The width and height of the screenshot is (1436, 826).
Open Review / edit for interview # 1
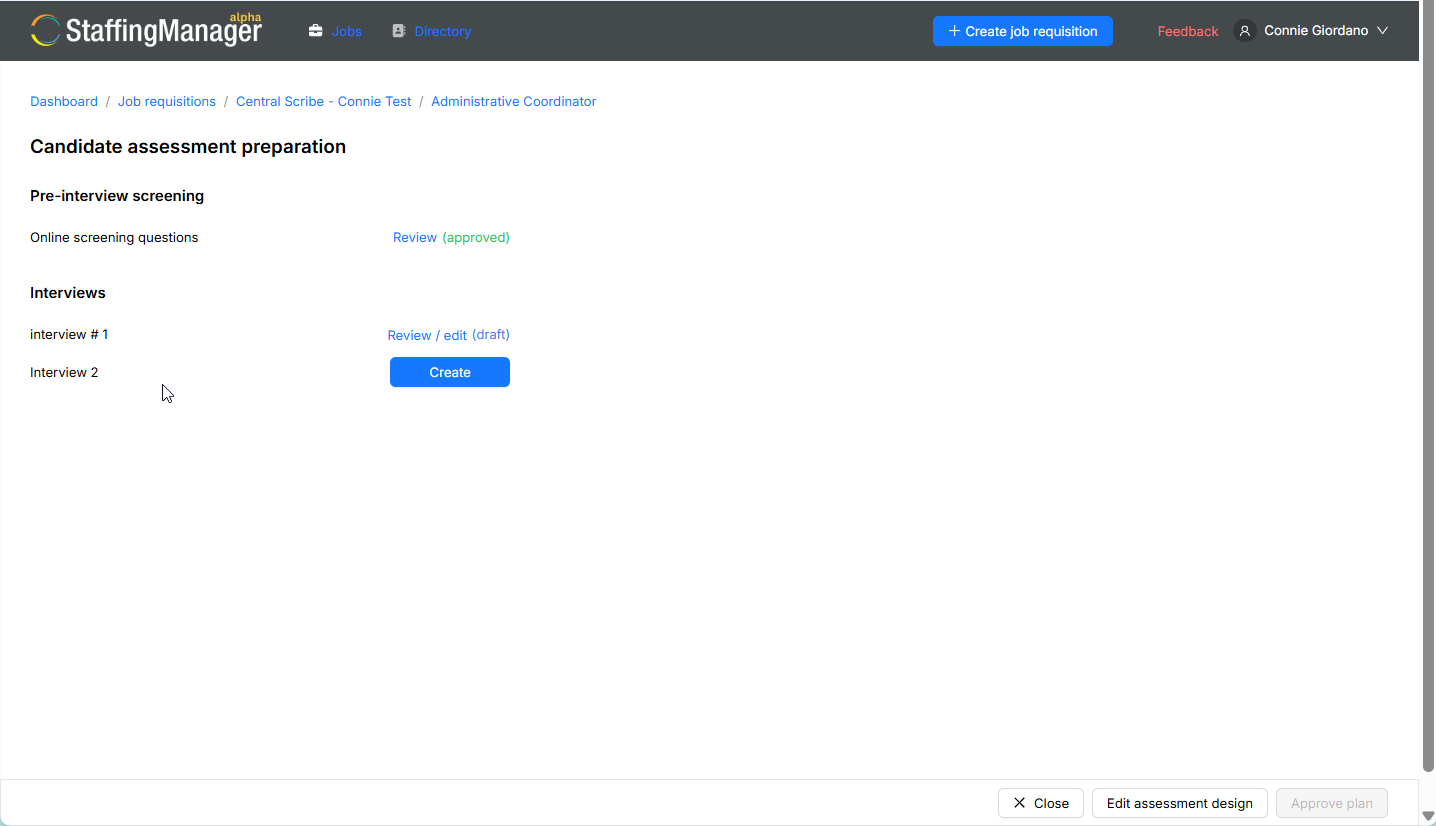point(427,335)
